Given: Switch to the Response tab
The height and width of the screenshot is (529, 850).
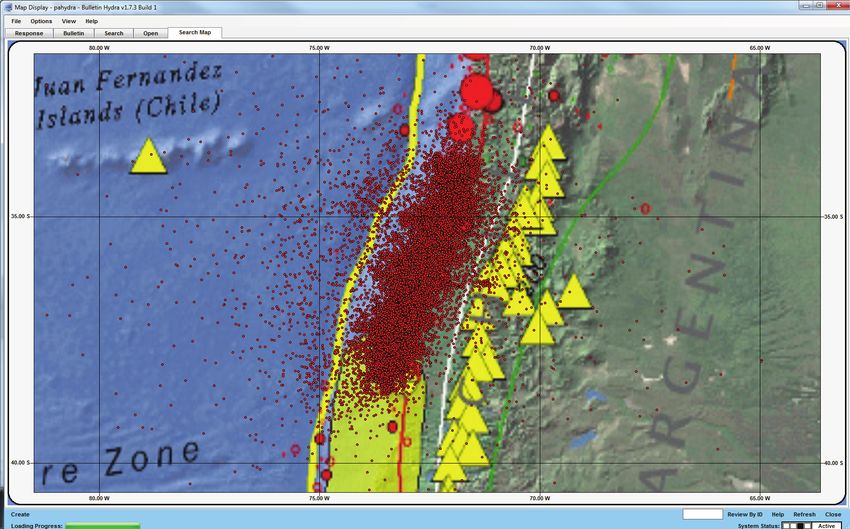Looking at the screenshot, I should [29, 33].
